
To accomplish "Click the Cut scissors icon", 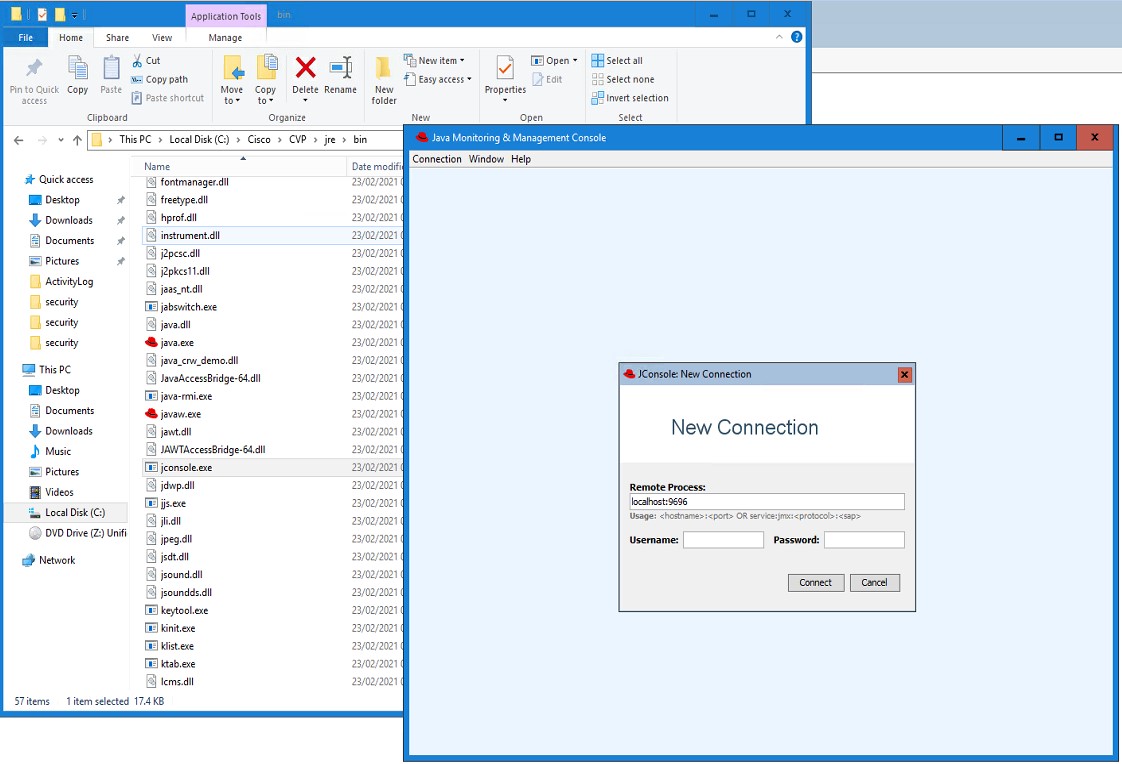I will (137, 61).
